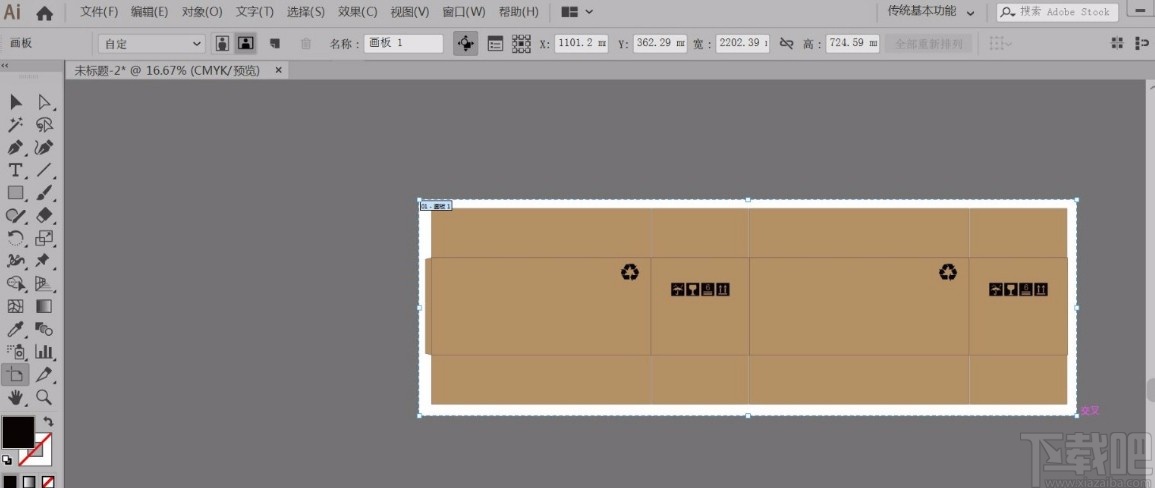Select the Paintbrush tool
This screenshot has width=1155, height=488.
pos(43,193)
